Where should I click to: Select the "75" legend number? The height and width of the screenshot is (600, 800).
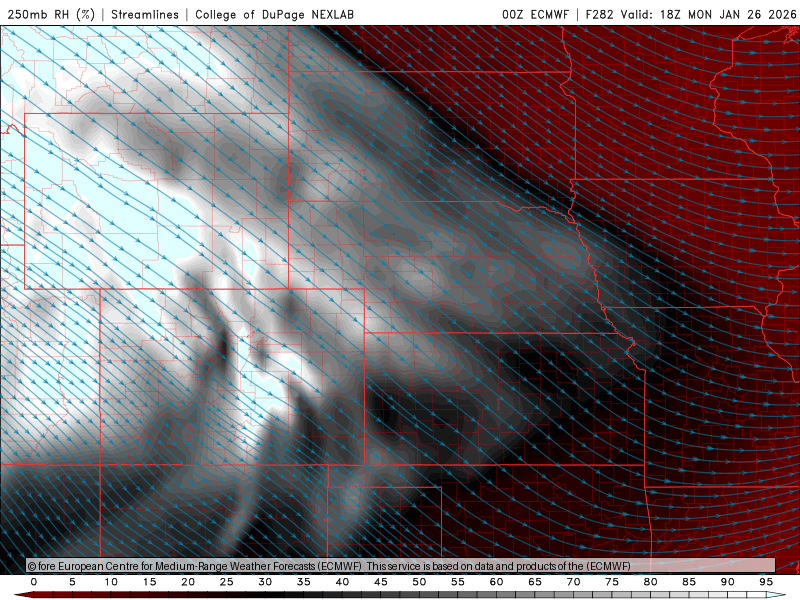coord(612,582)
